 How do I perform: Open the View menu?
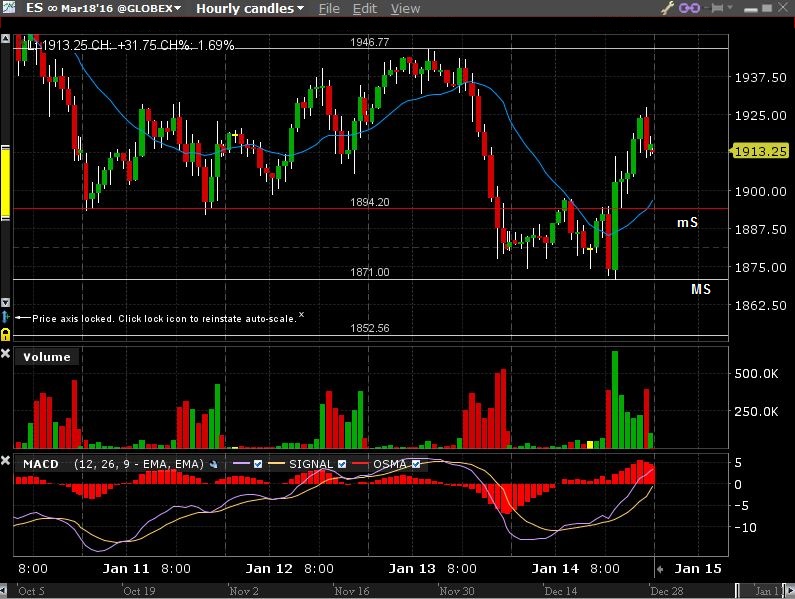pyautogui.click(x=405, y=9)
